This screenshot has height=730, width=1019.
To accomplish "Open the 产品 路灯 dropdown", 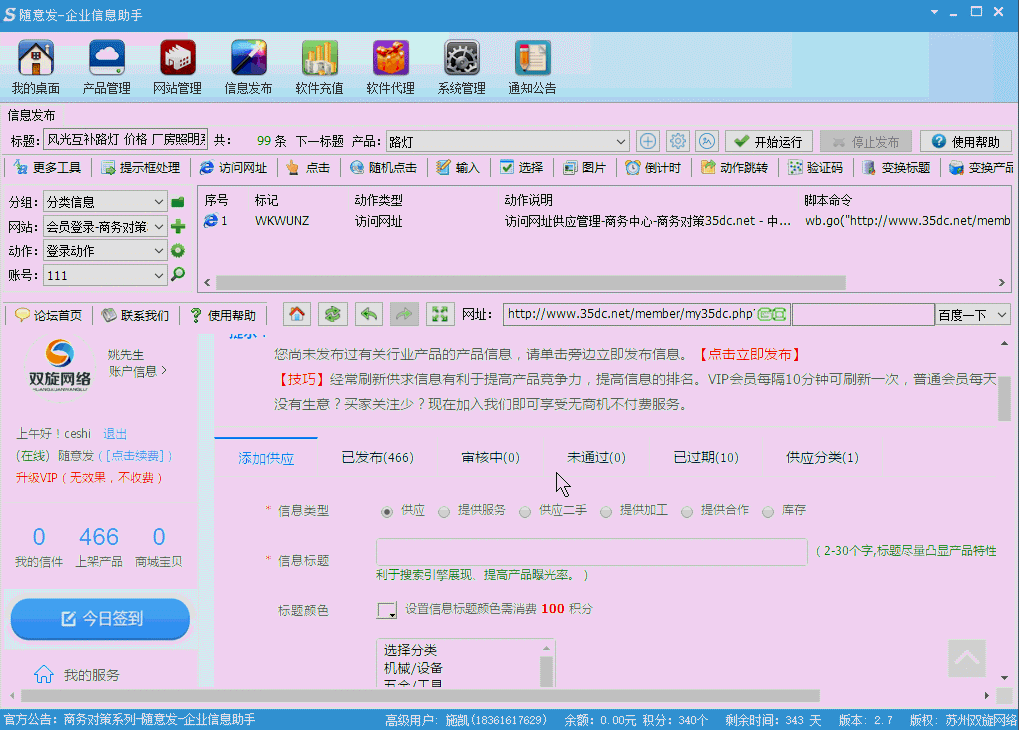I will (508, 141).
